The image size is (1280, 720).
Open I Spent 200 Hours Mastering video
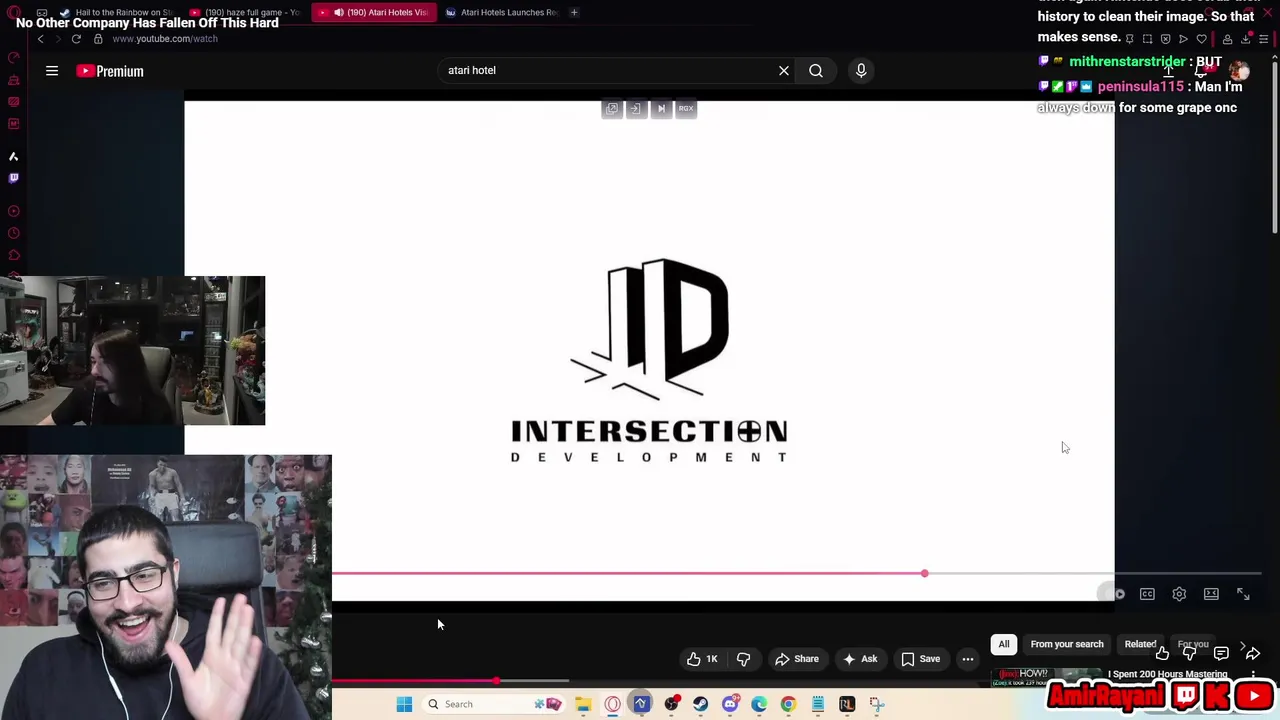[x=1167, y=675]
